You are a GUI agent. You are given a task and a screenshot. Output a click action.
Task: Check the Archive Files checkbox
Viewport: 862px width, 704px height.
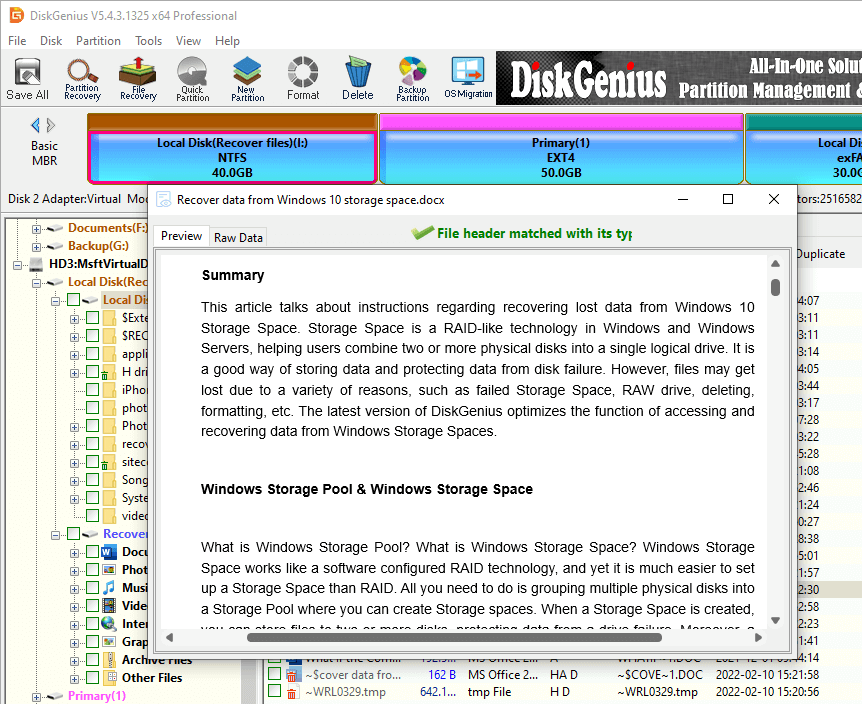[x=92, y=660]
